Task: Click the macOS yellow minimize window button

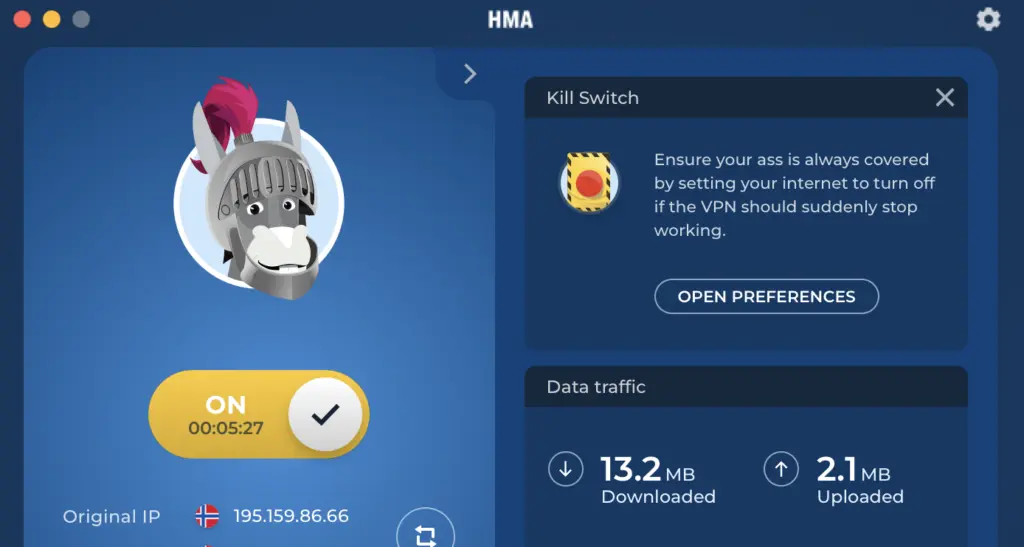Action: point(52,19)
